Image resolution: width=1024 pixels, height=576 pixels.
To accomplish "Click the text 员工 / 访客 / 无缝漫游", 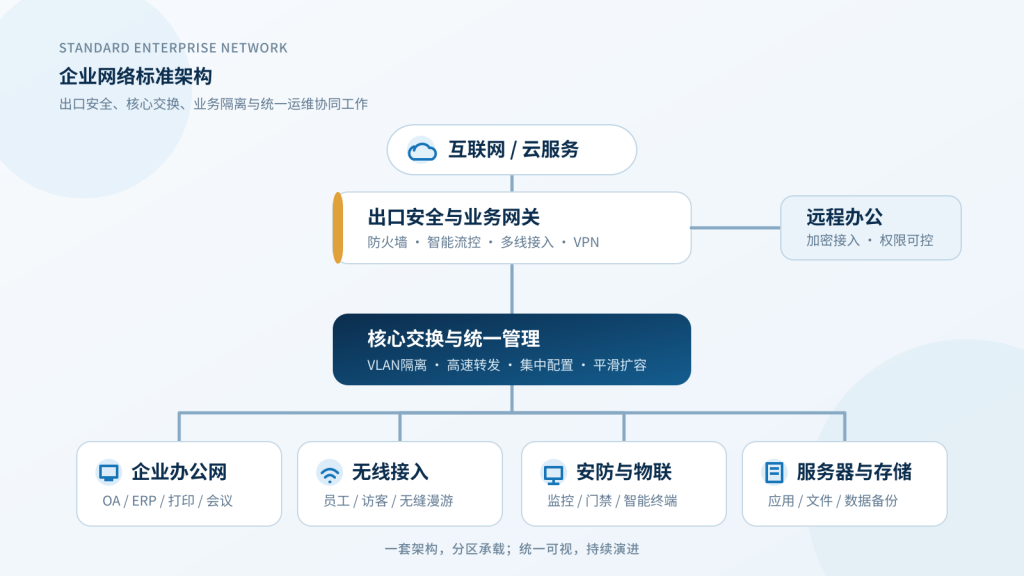I will tap(388, 501).
